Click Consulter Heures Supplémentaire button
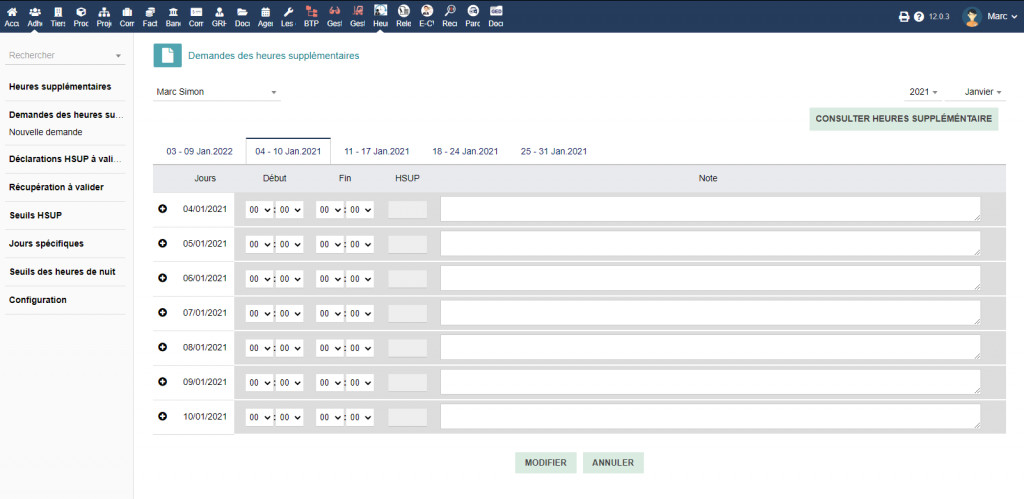This screenshot has width=1024, height=499. click(904, 119)
